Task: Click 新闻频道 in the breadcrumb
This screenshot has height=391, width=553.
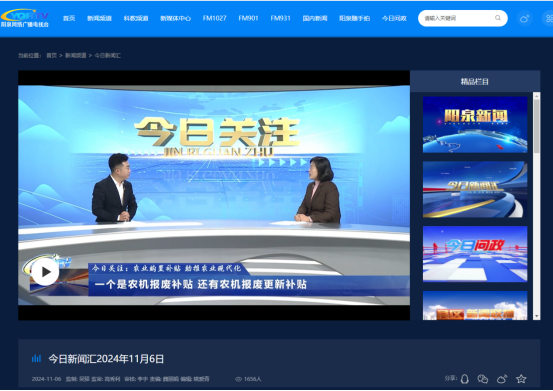Action: click(x=75, y=55)
